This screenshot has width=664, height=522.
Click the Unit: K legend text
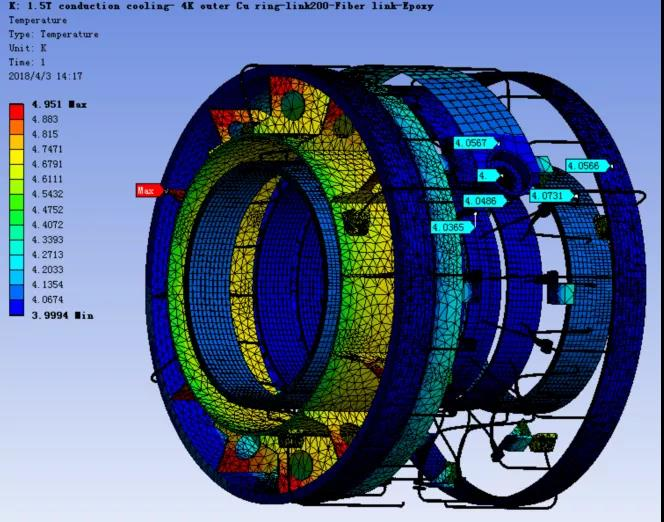tap(28, 48)
